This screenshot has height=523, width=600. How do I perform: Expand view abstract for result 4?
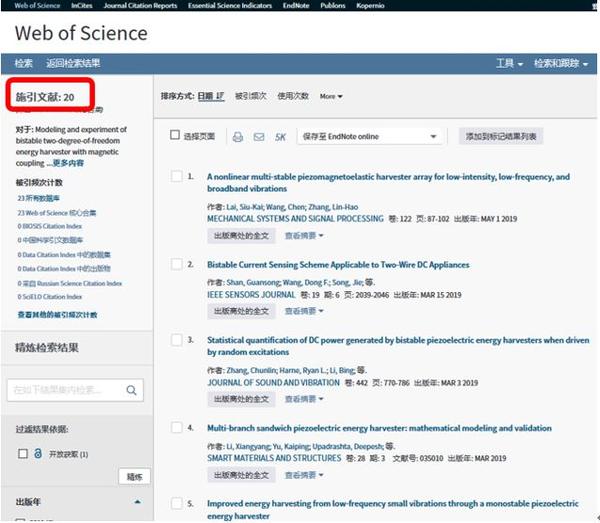point(304,475)
